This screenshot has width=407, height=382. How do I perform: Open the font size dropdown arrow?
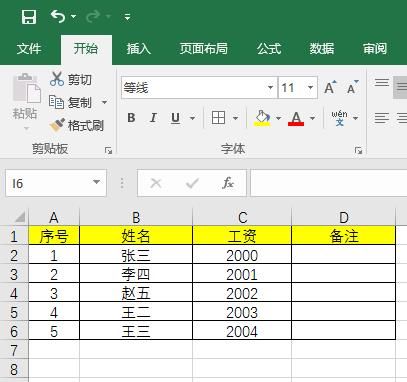[x=311, y=88]
